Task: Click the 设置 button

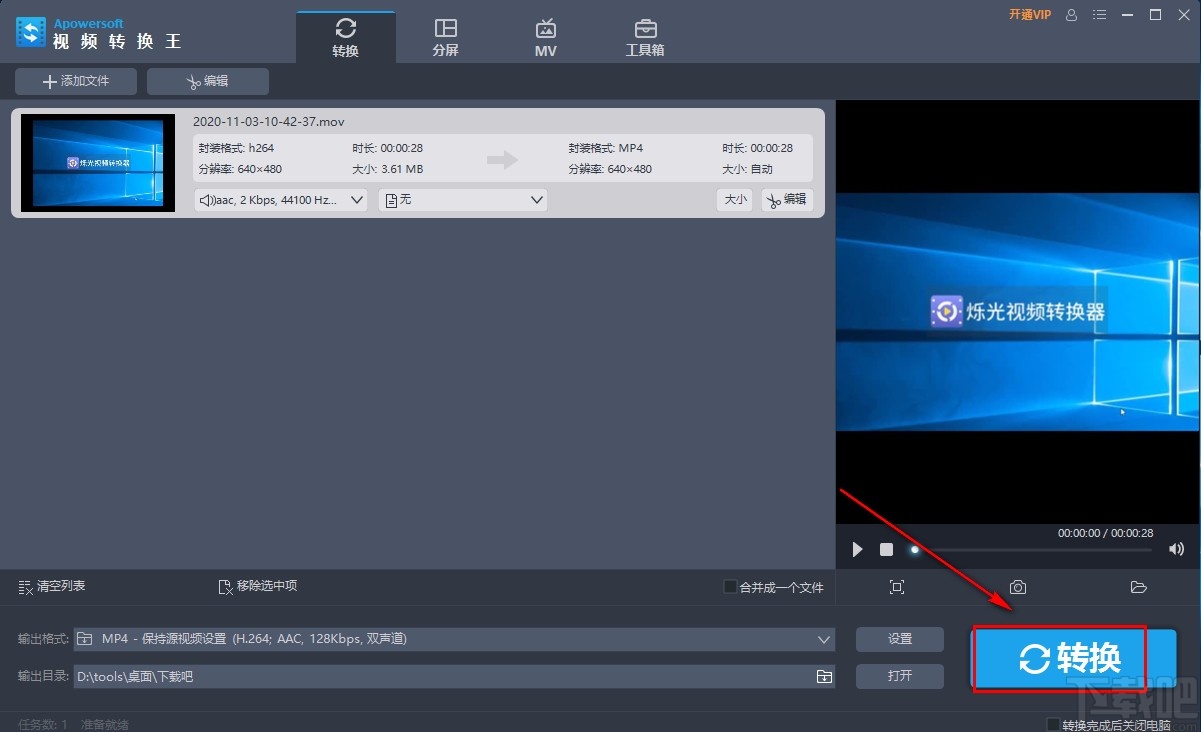Action: click(900, 639)
